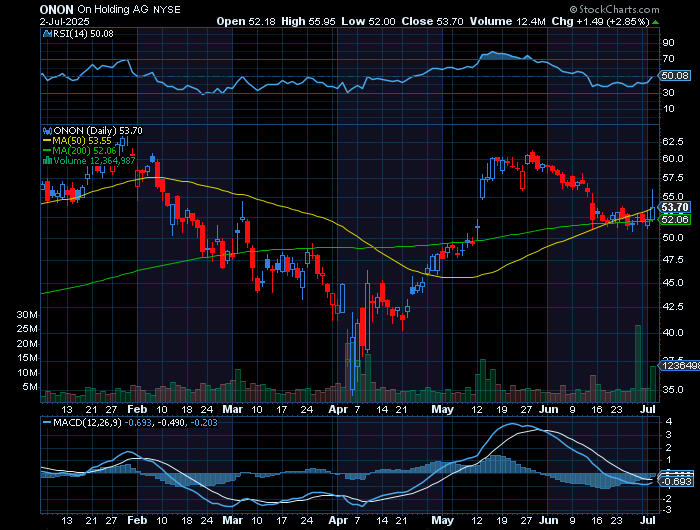Screen dimensions: 700x530
Task: Click the 30 label on the RSI axis
Action: (668, 93)
